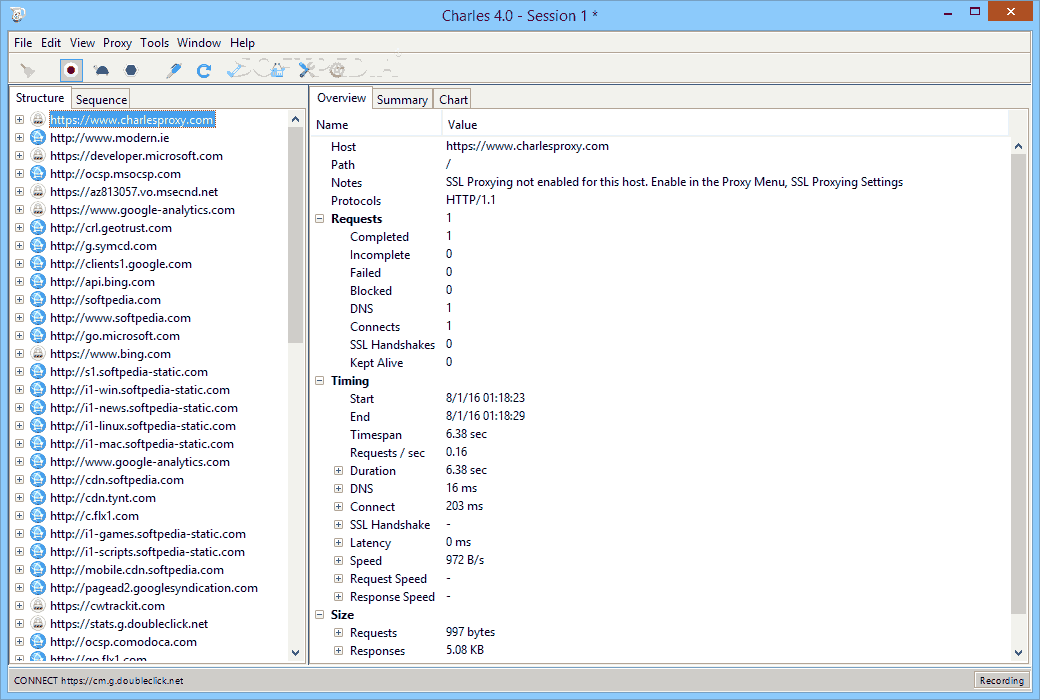Expand the Response Speed row
Viewport: 1040px width, 700px height.
(x=338, y=596)
